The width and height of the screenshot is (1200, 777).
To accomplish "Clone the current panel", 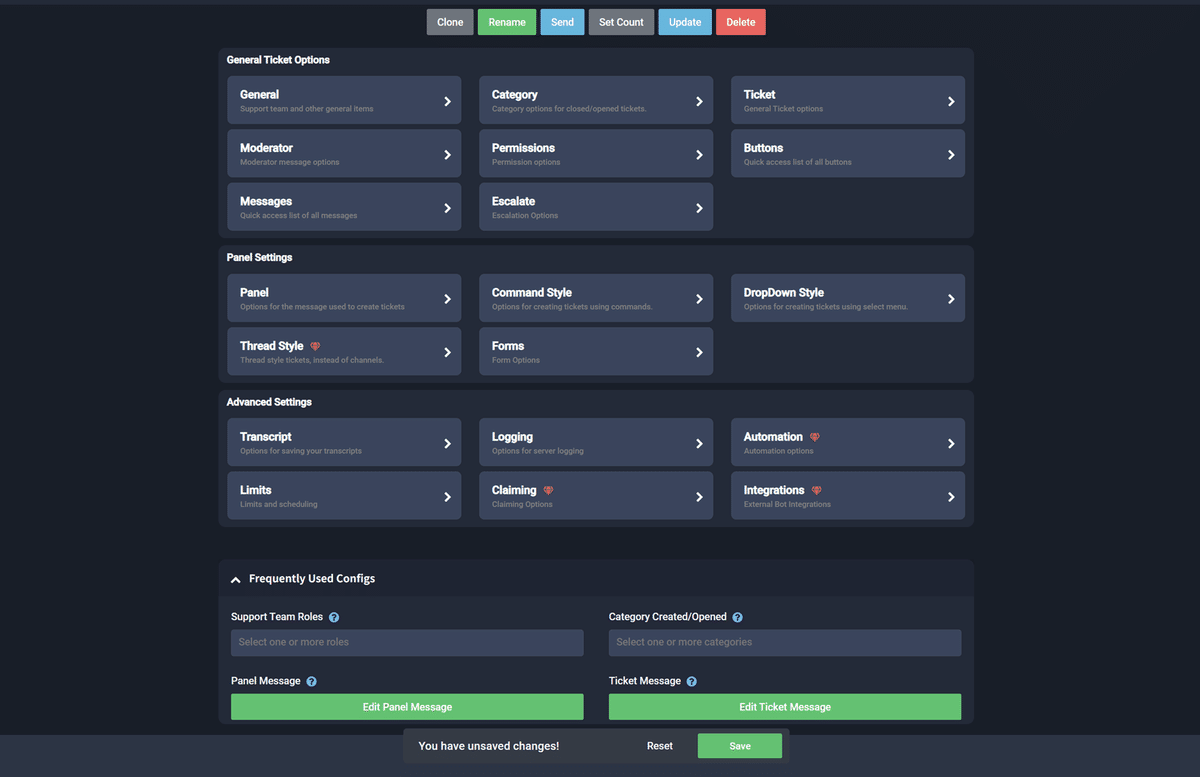I will pos(449,21).
